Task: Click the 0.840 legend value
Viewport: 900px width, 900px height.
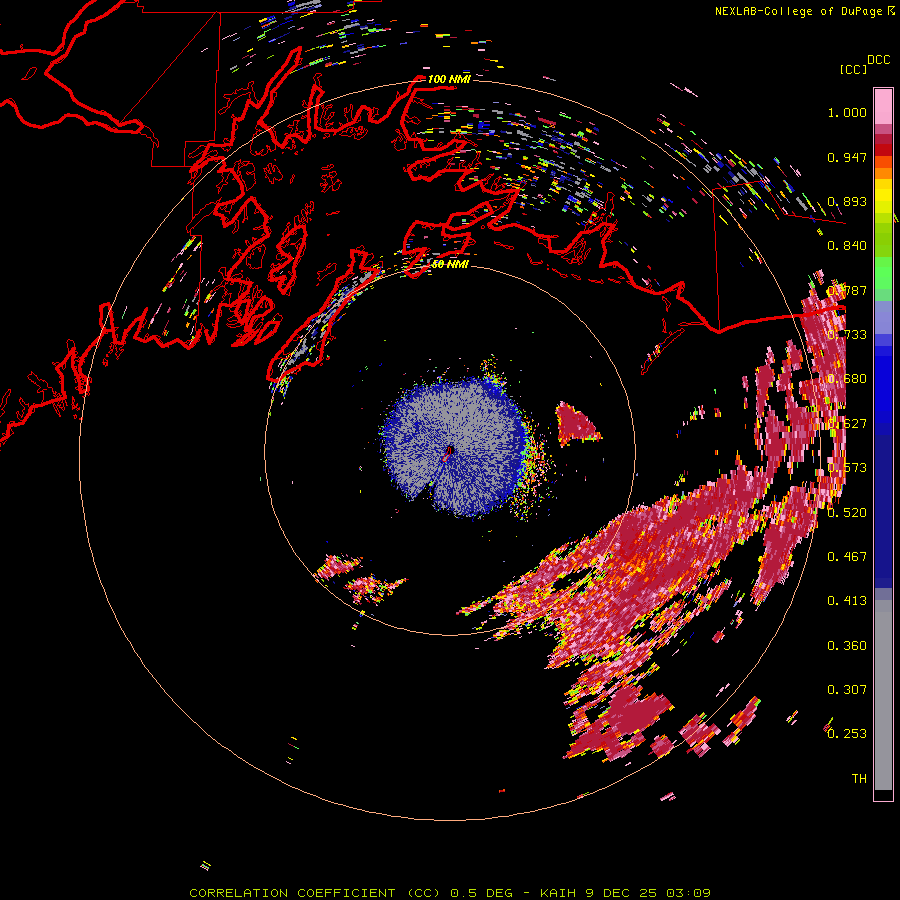Action: point(847,246)
